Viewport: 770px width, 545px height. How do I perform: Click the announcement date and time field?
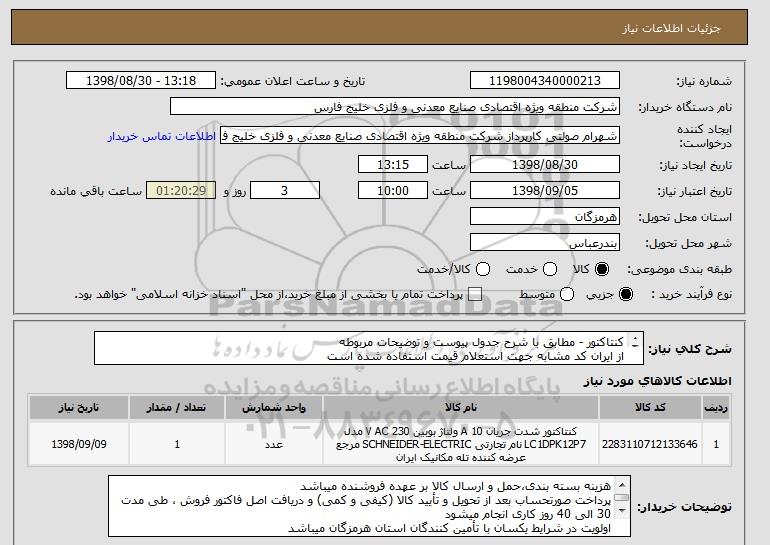[141, 81]
